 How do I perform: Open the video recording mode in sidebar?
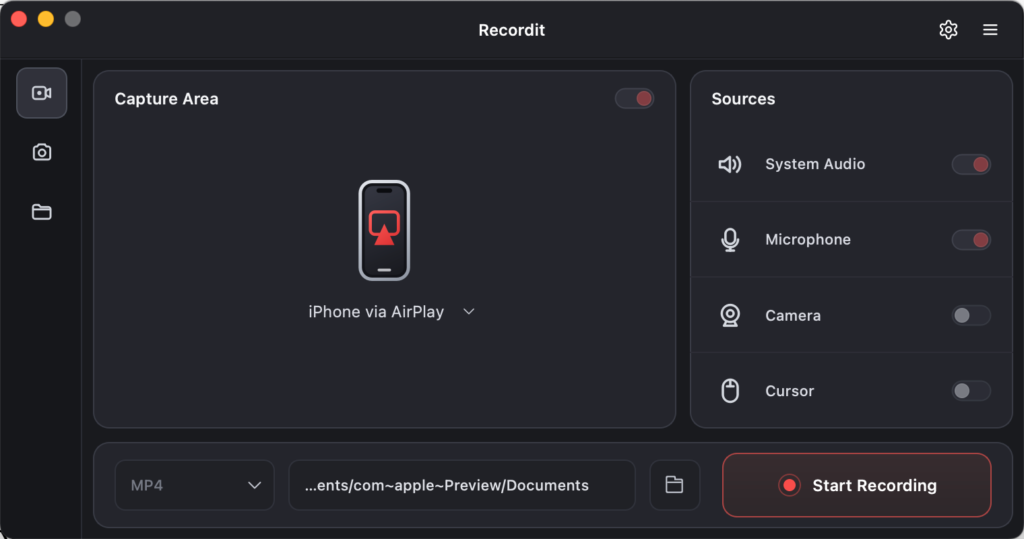(42, 93)
